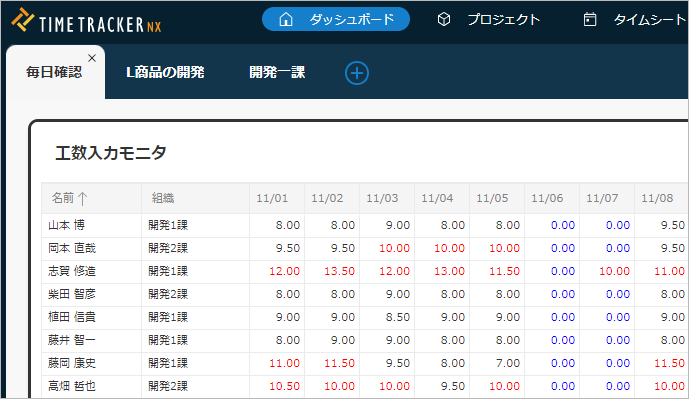Add a new dashboard tab with plus icon
Image resolution: width=689 pixels, height=399 pixels.
coord(357,73)
